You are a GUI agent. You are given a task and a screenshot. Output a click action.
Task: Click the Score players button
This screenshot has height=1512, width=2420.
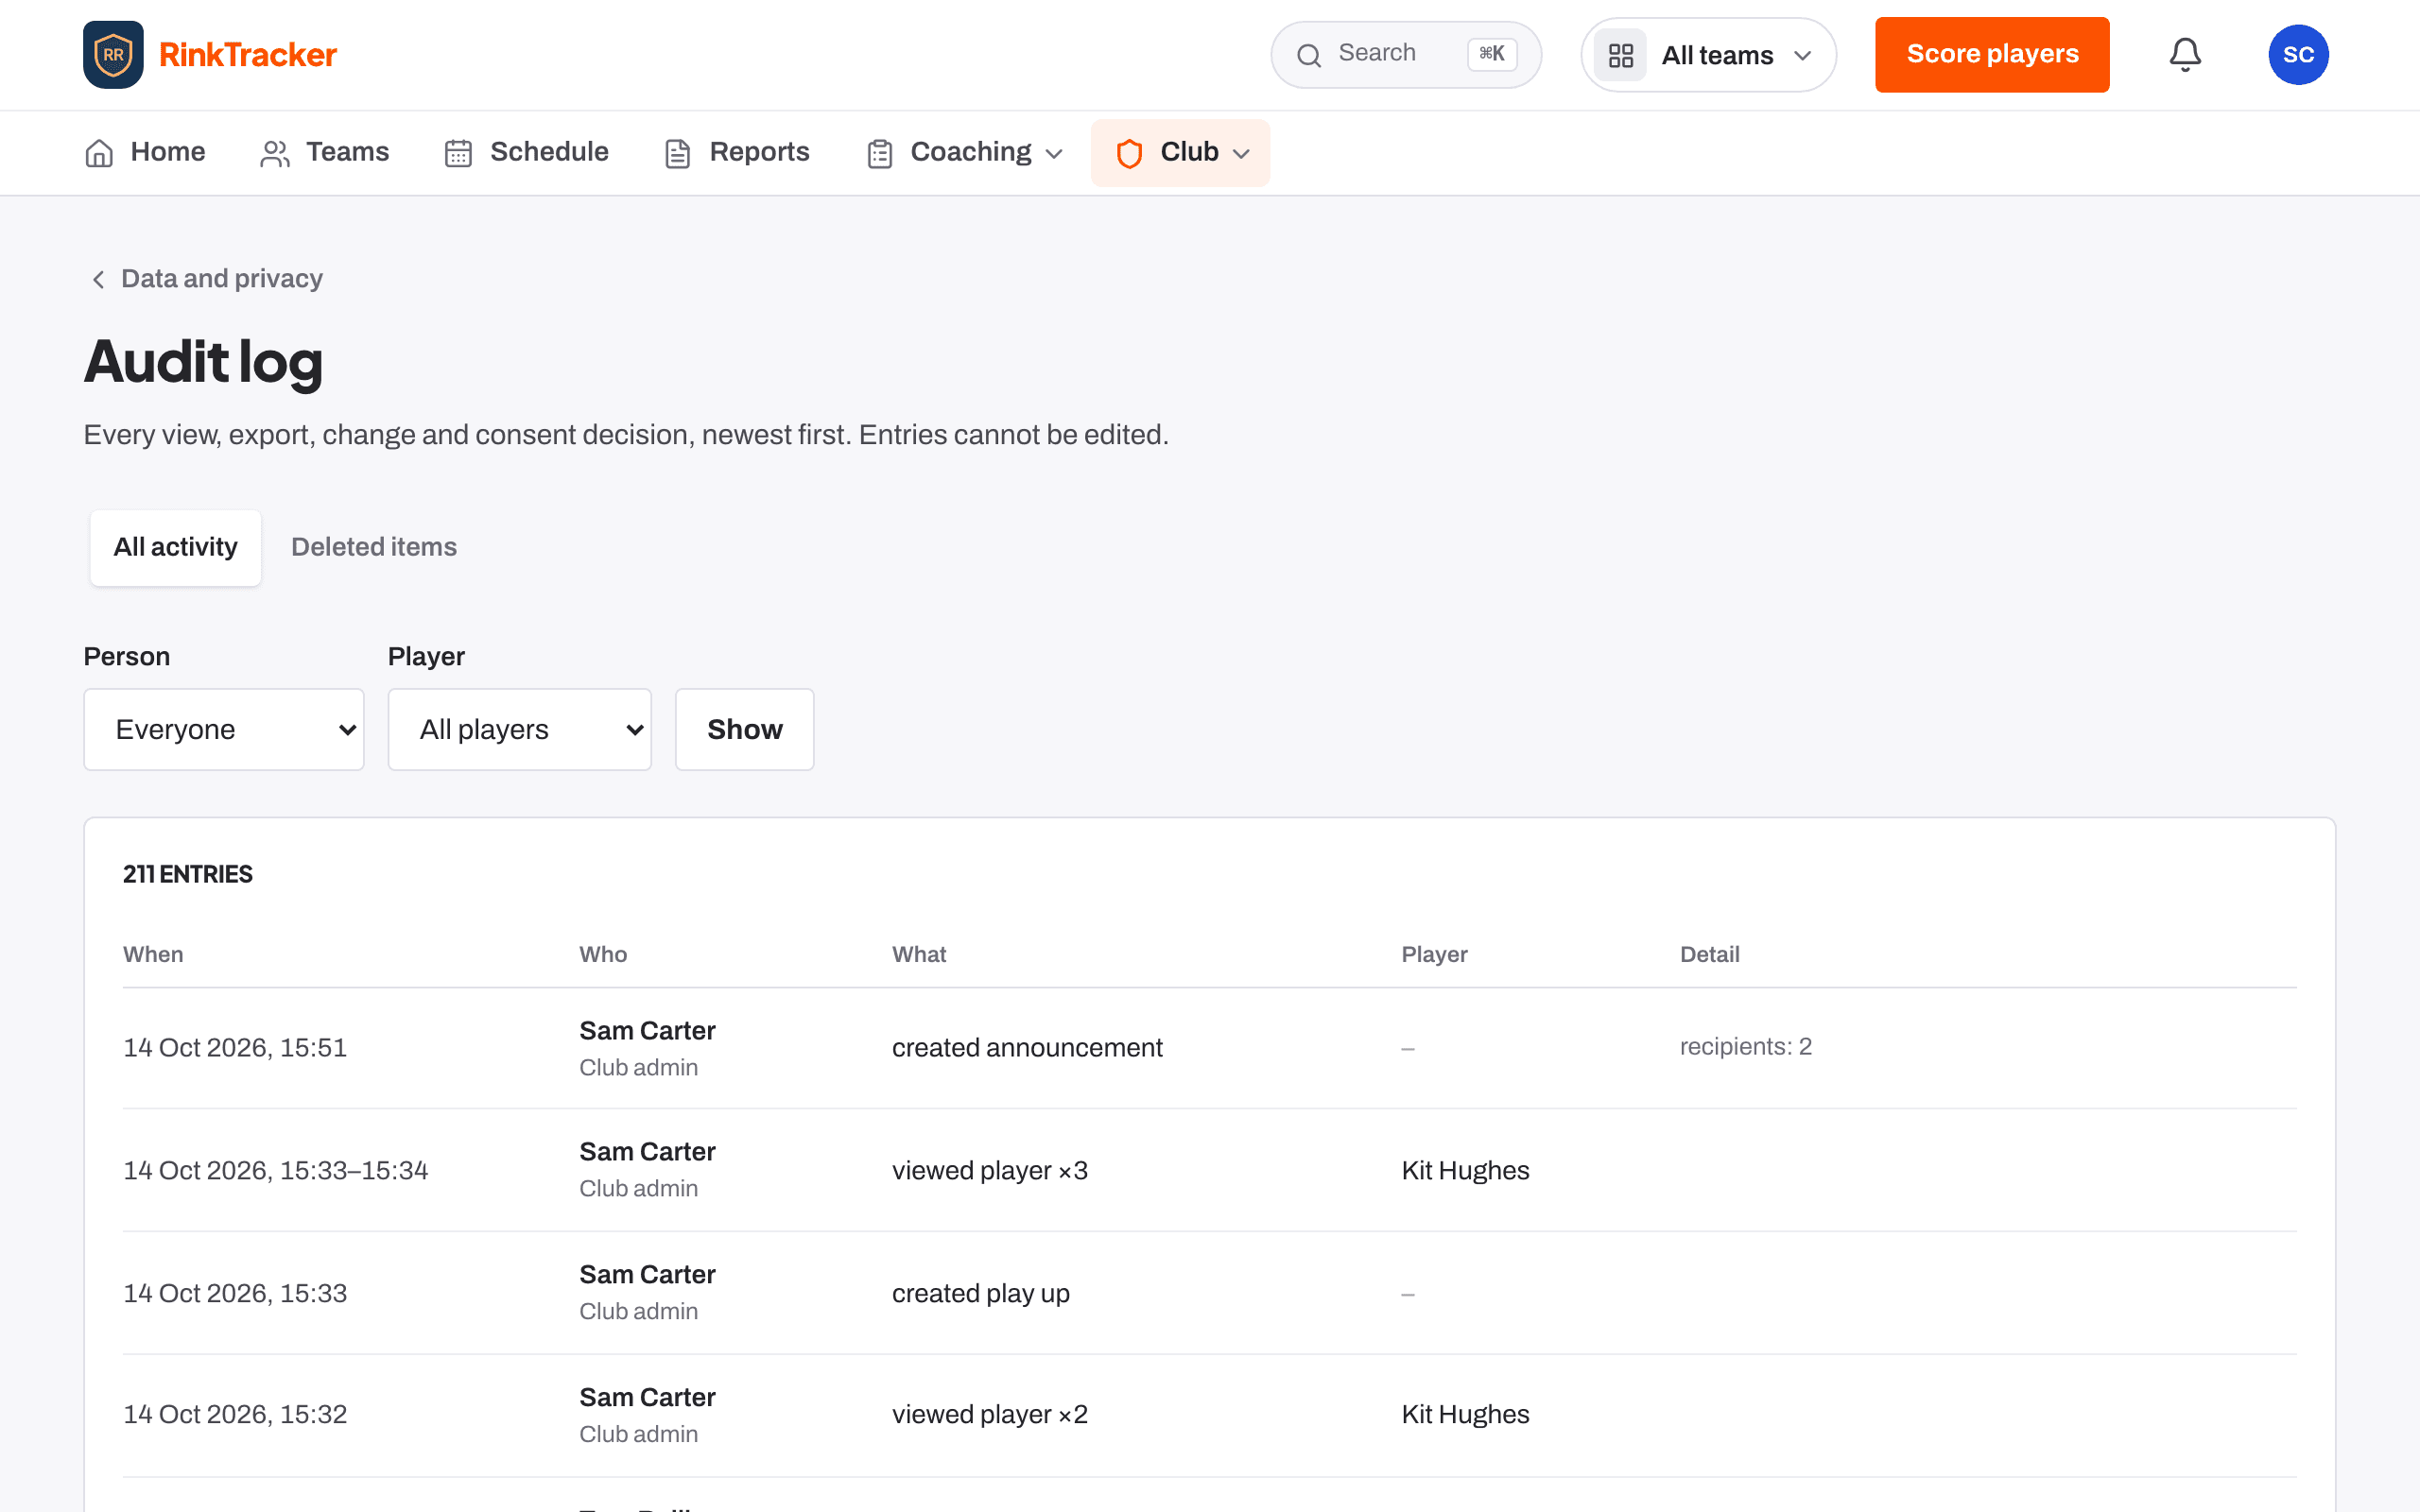(x=1992, y=54)
